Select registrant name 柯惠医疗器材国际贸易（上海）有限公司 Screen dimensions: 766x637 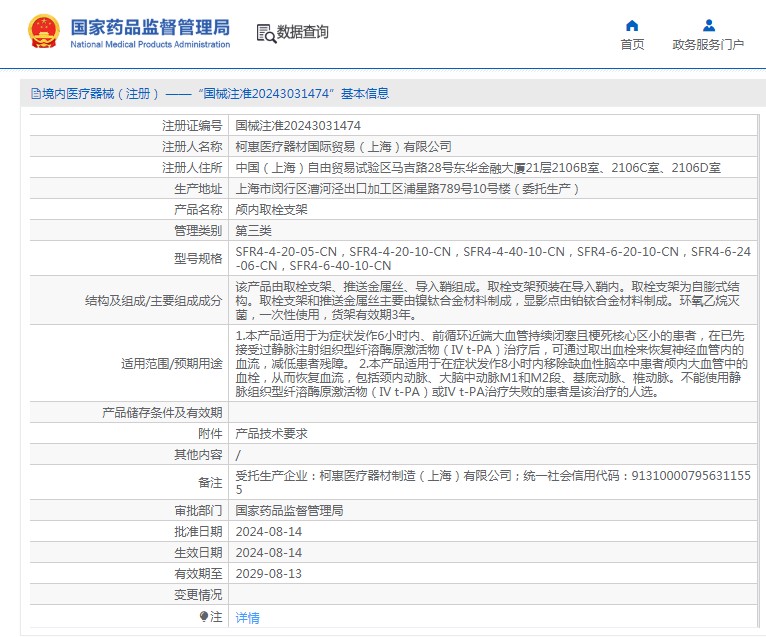click(x=343, y=147)
